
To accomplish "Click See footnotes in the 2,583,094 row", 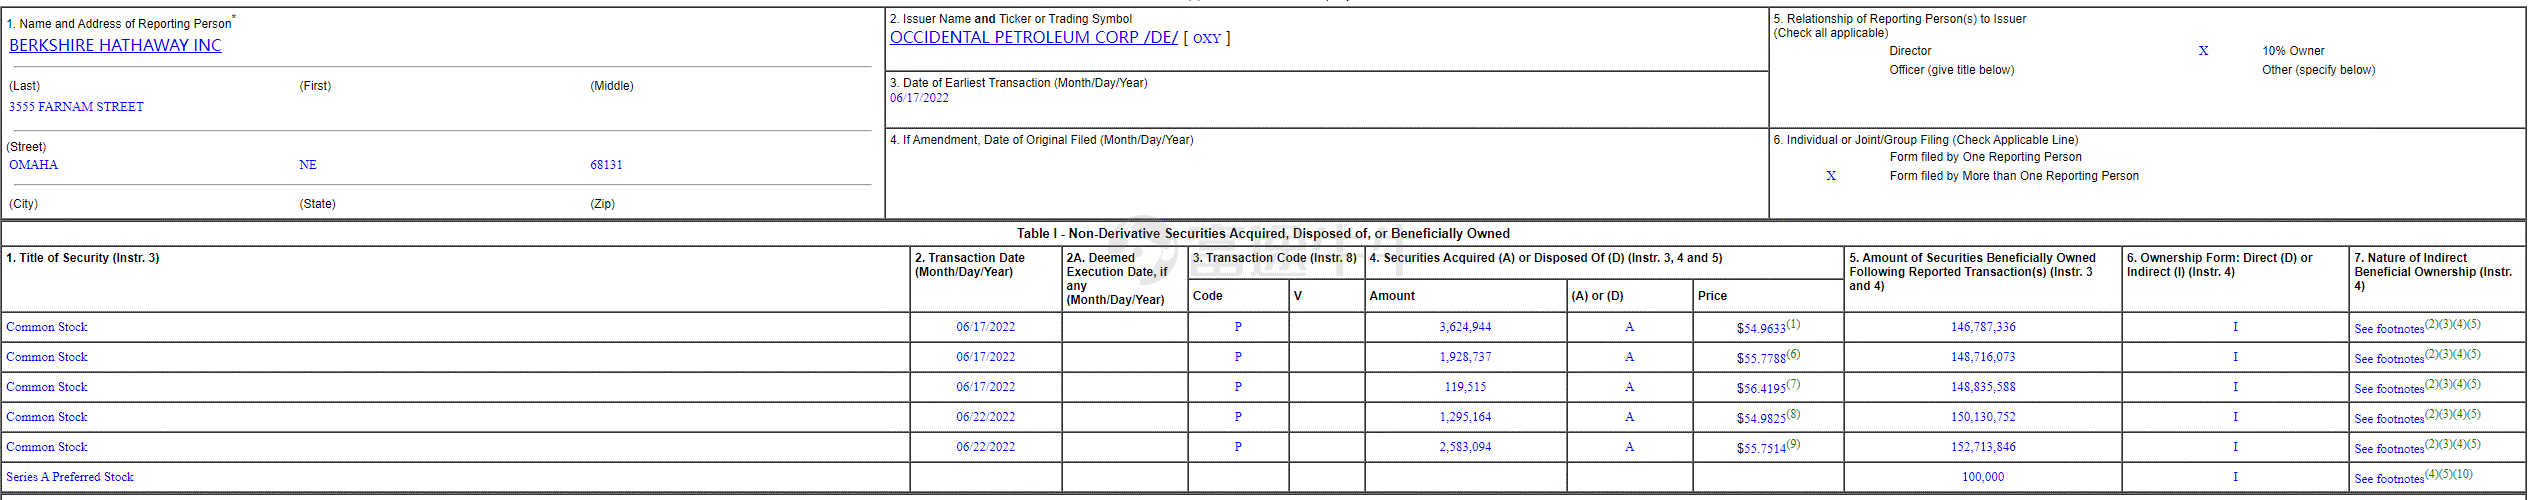I will tap(2389, 449).
